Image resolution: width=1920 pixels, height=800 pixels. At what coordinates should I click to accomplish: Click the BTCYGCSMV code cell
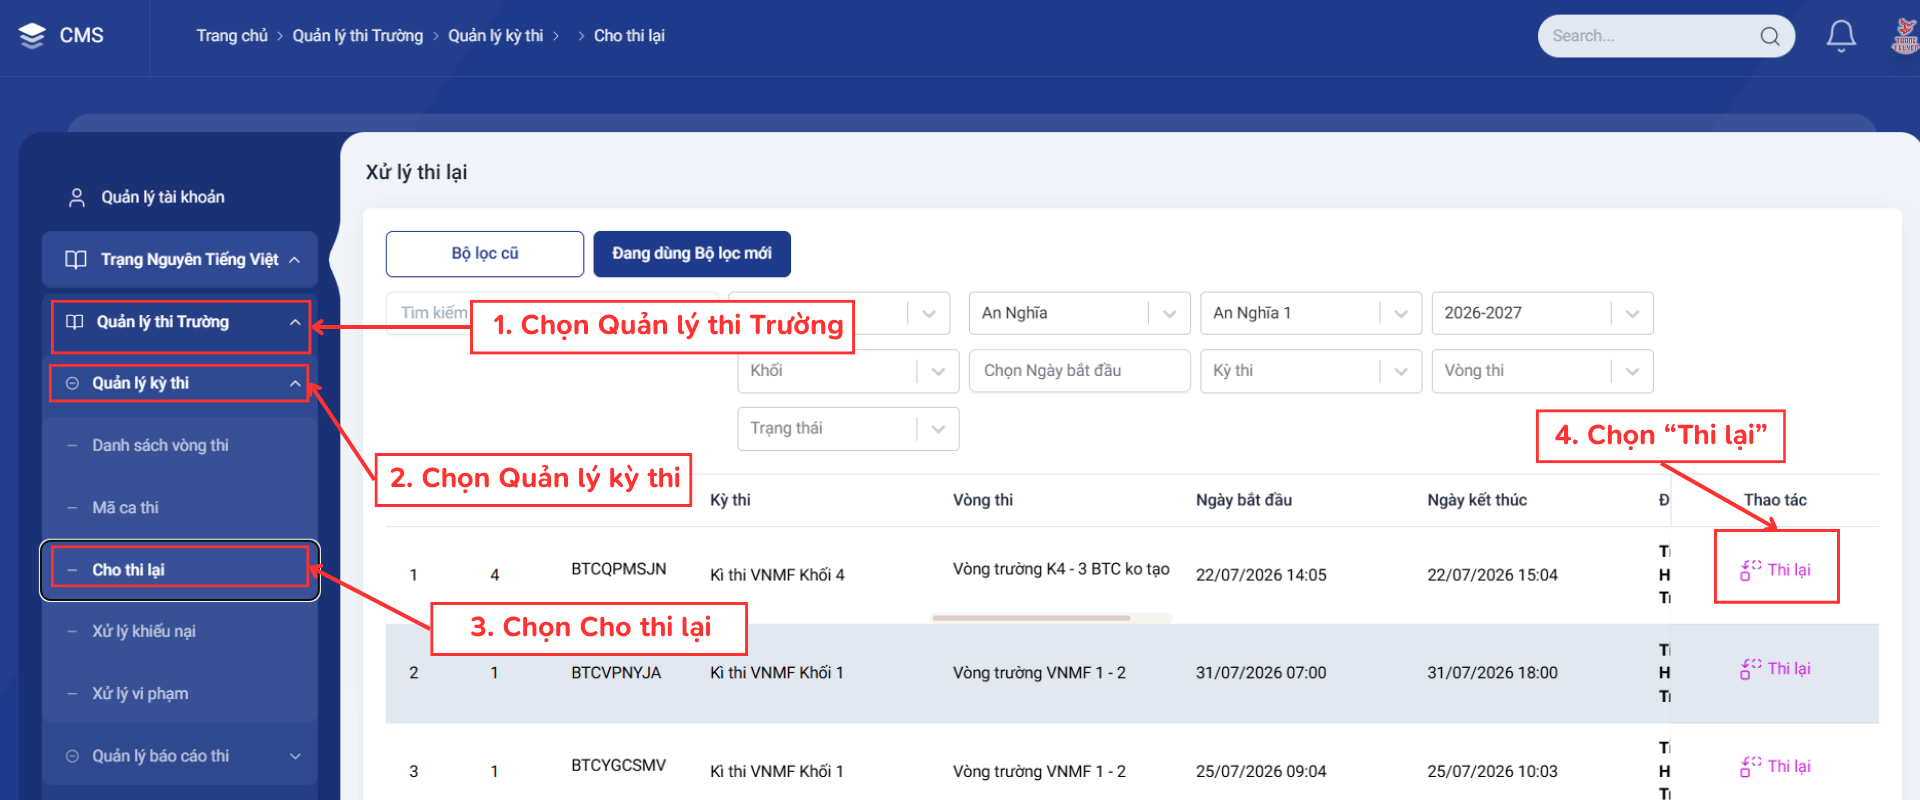click(619, 766)
